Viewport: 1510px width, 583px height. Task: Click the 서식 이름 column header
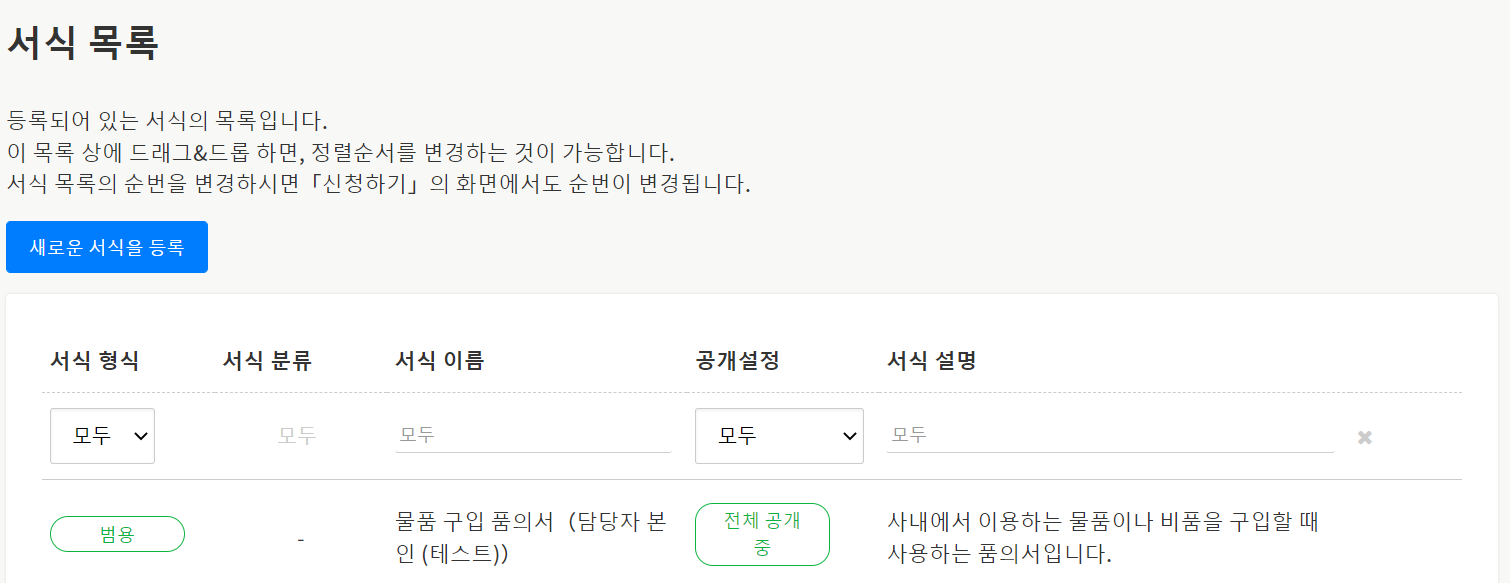tap(440, 361)
